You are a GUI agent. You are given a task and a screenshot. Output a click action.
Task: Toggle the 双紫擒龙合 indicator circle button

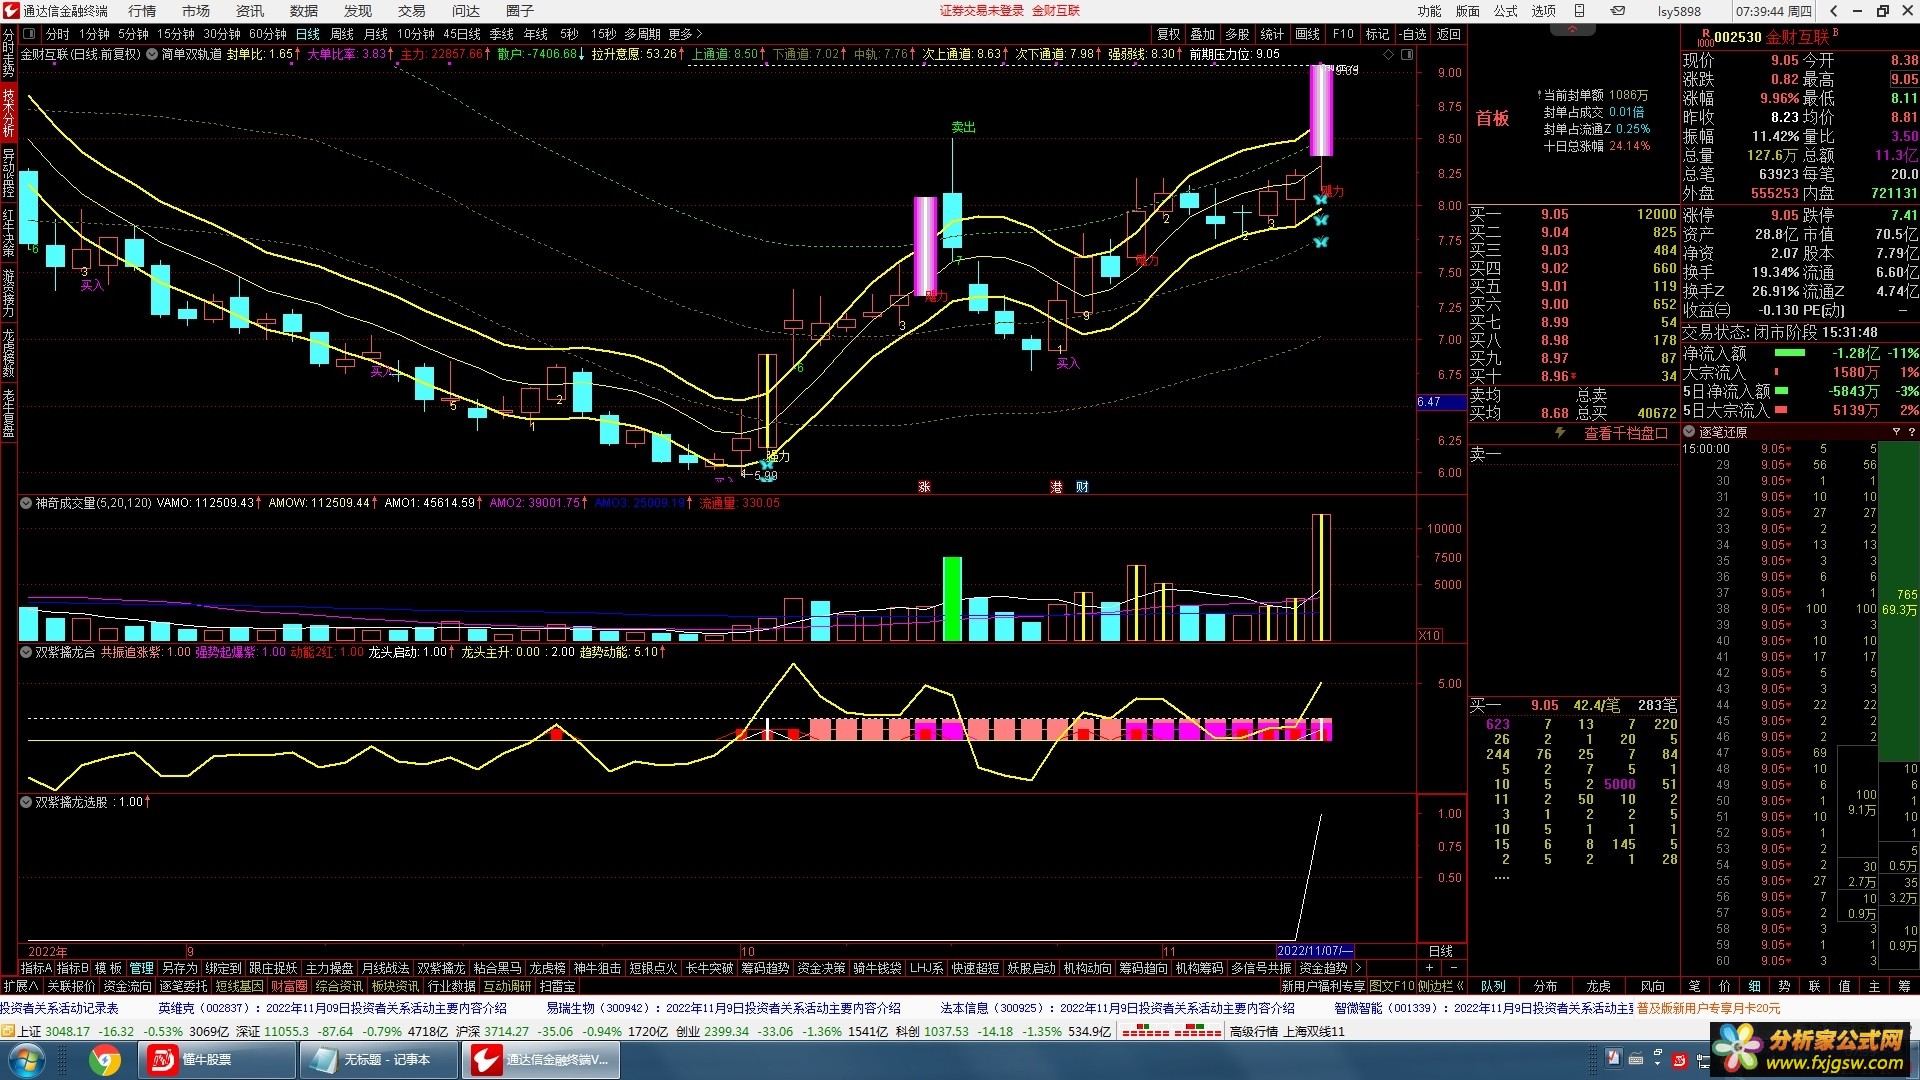click(x=26, y=652)
